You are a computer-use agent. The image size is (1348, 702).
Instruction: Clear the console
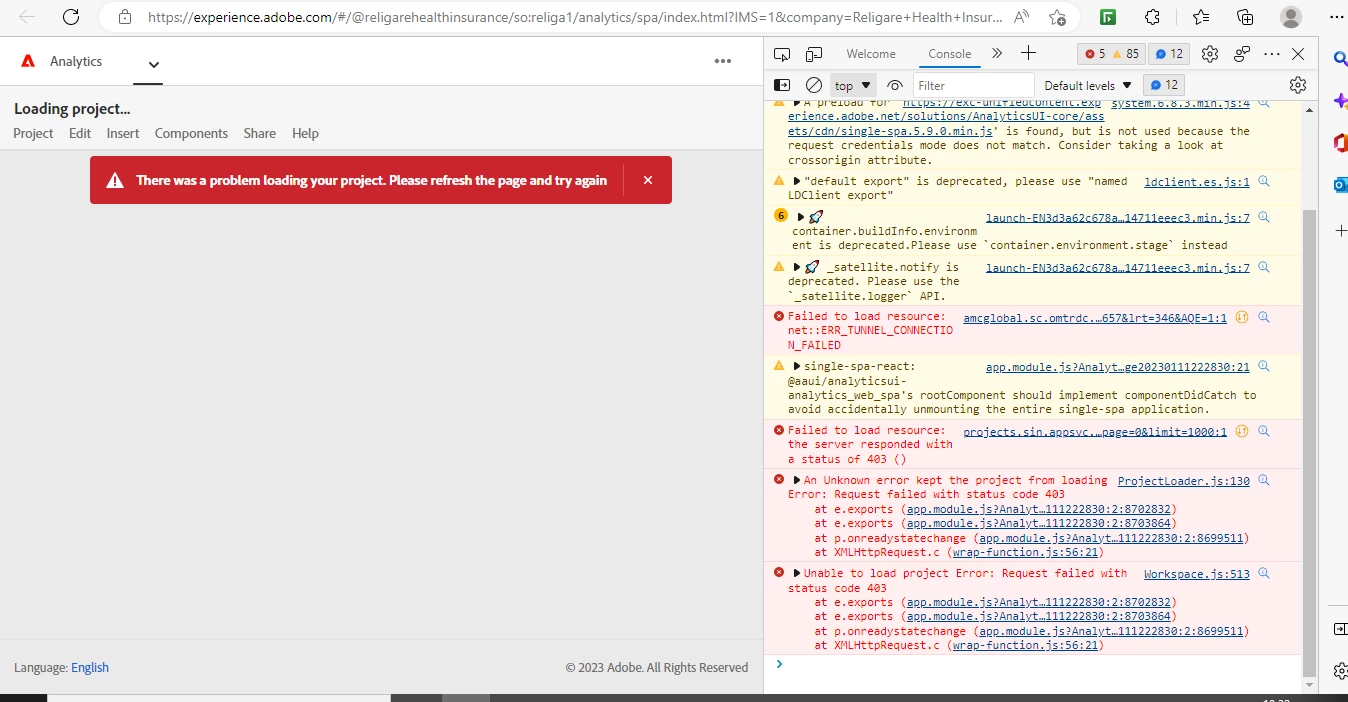point(814,85)
